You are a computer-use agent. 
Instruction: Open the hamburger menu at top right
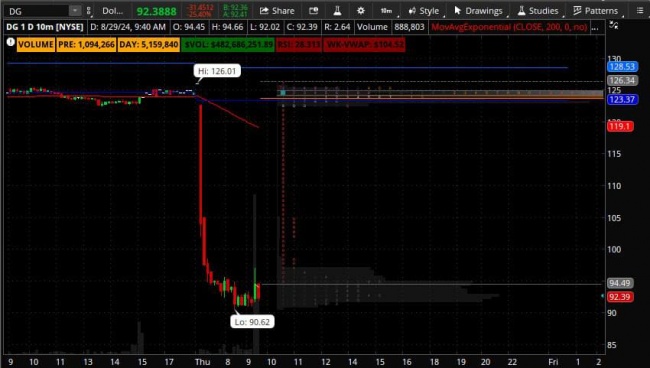tap(640, 11)
